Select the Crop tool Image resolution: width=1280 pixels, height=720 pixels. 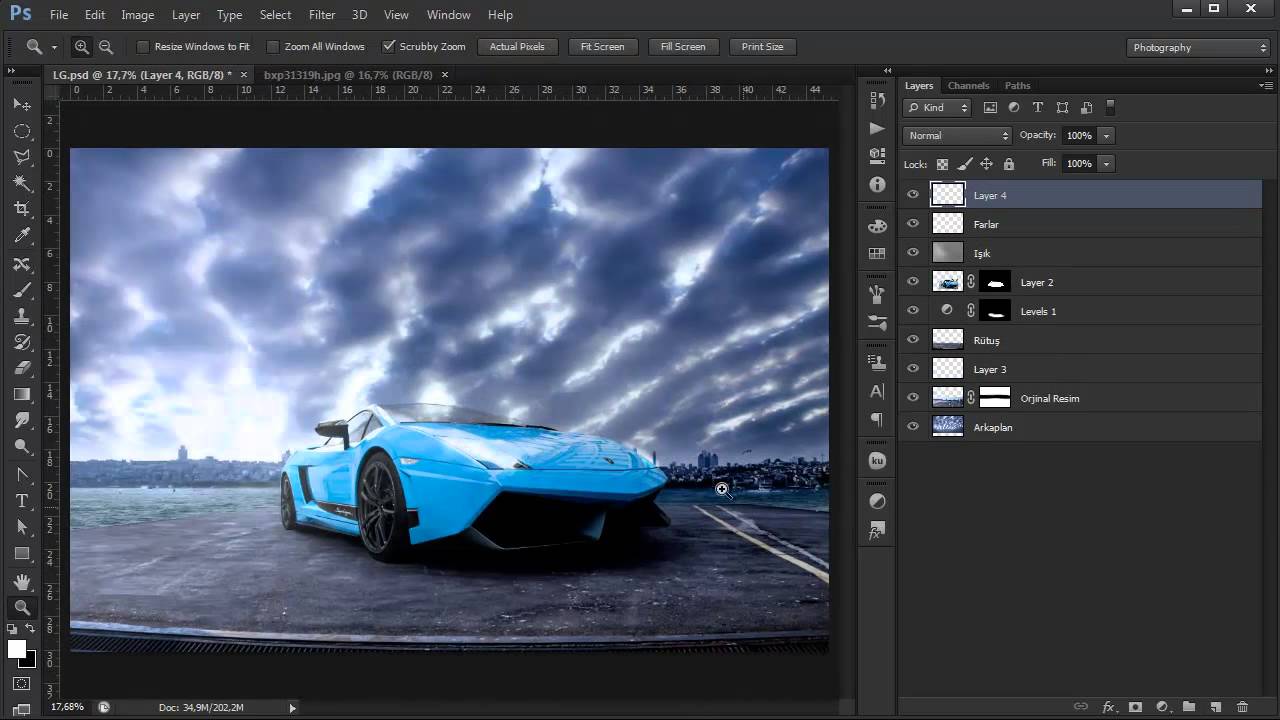[x=22, y=209]
